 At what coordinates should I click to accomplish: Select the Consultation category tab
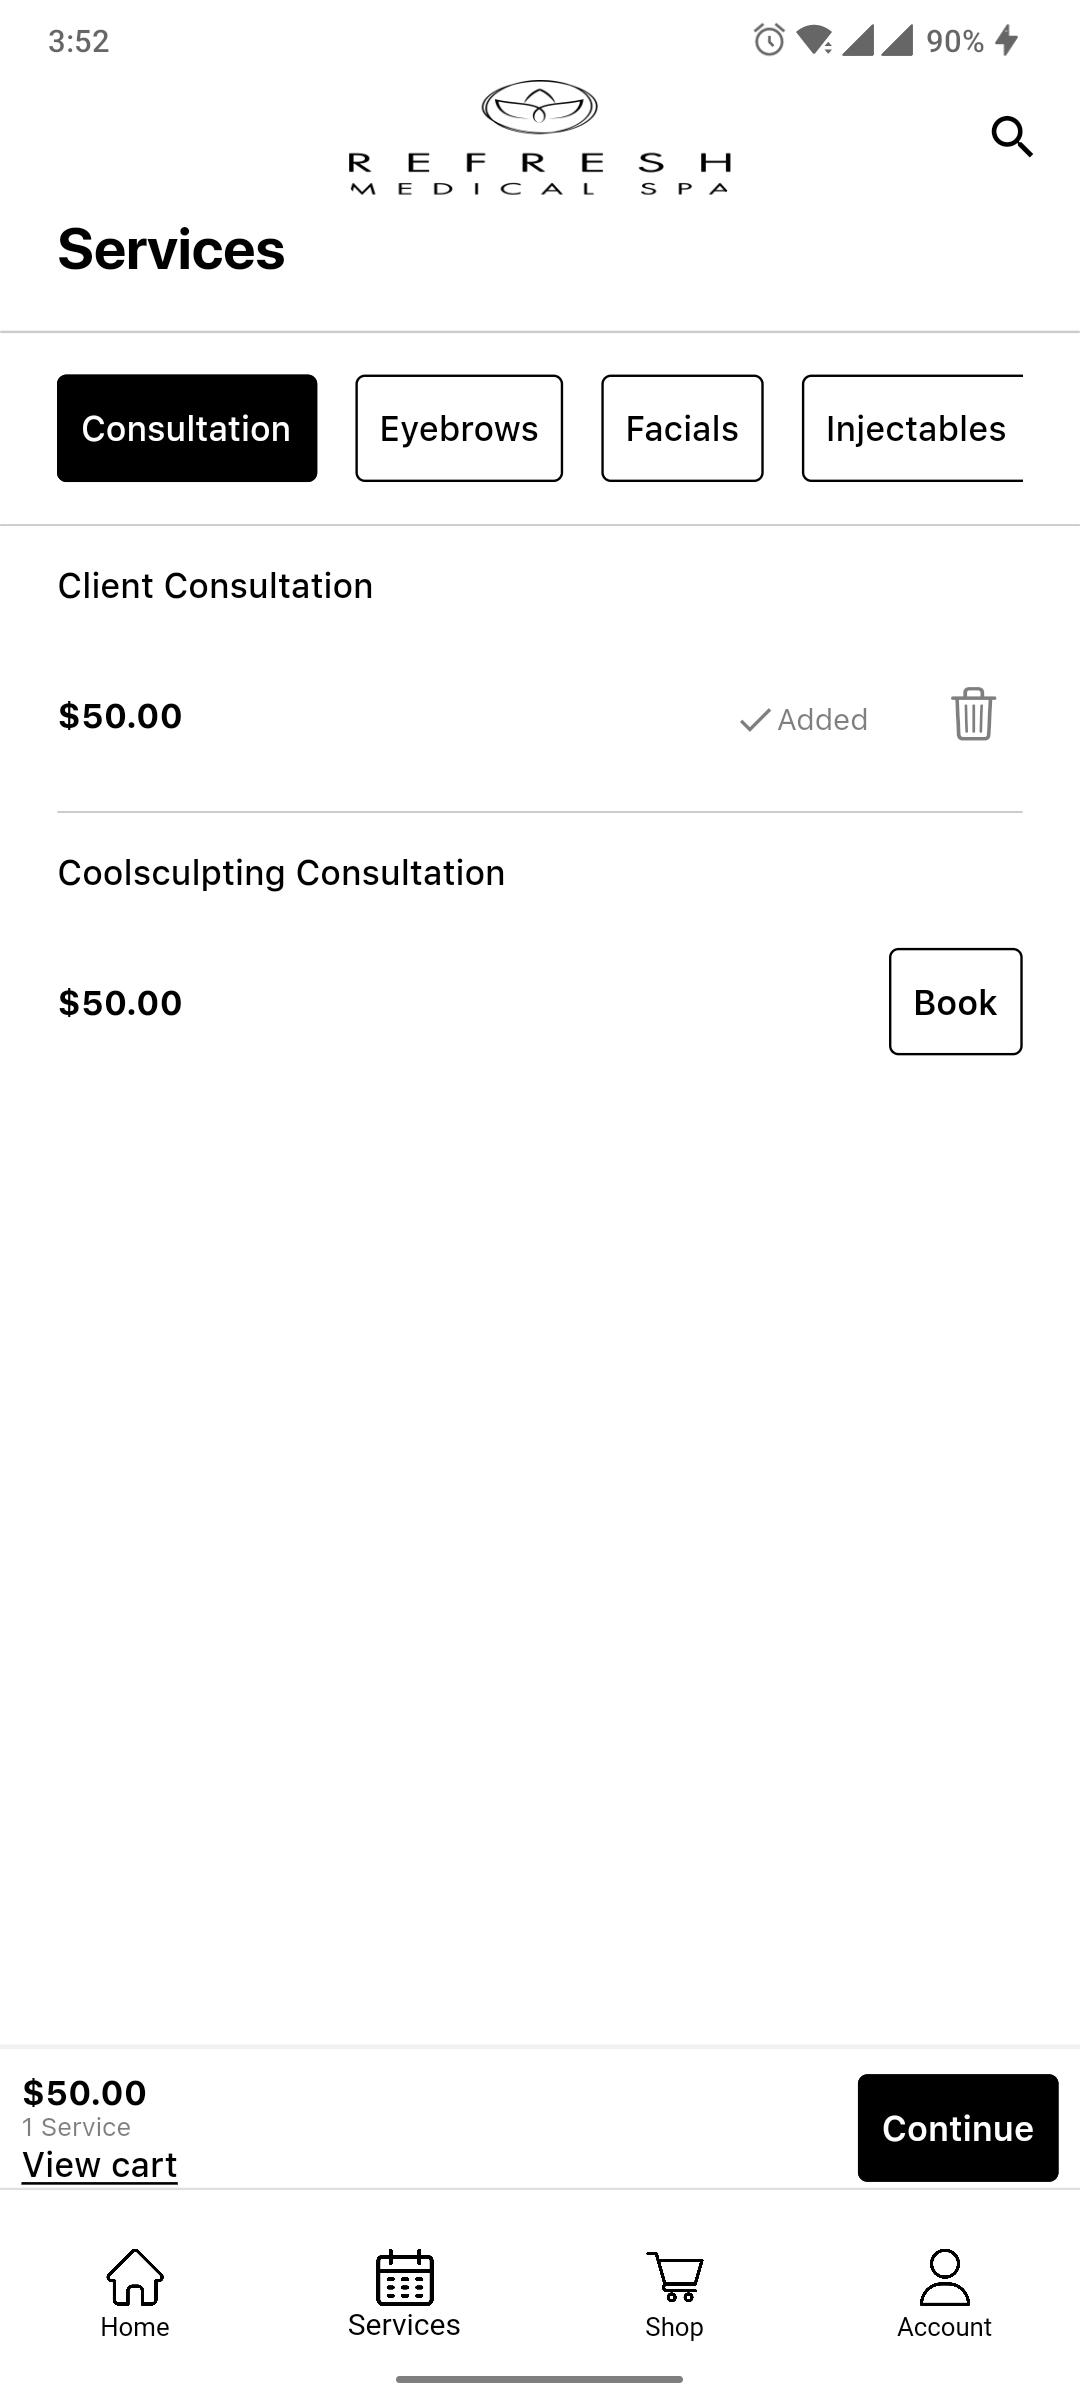click(187, 428)
